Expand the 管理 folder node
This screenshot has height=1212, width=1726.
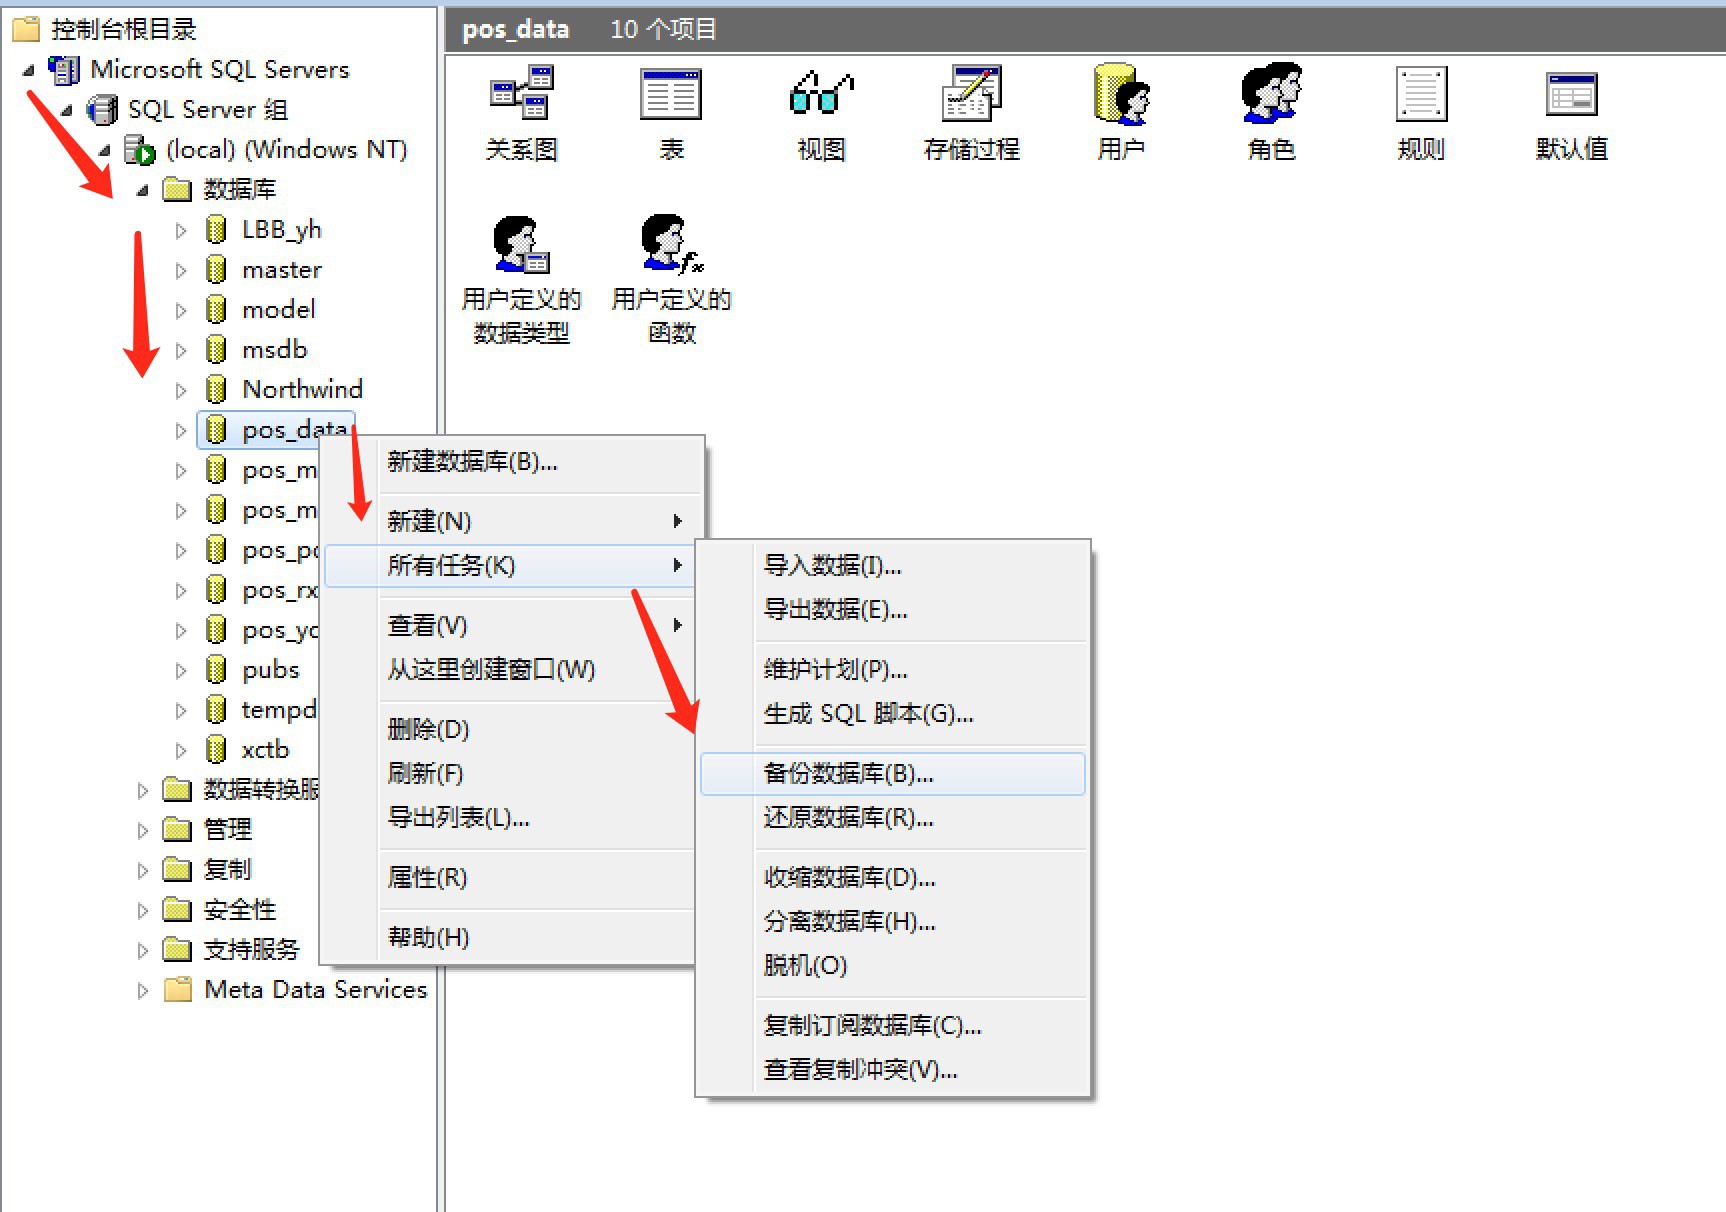click(143, 830)
